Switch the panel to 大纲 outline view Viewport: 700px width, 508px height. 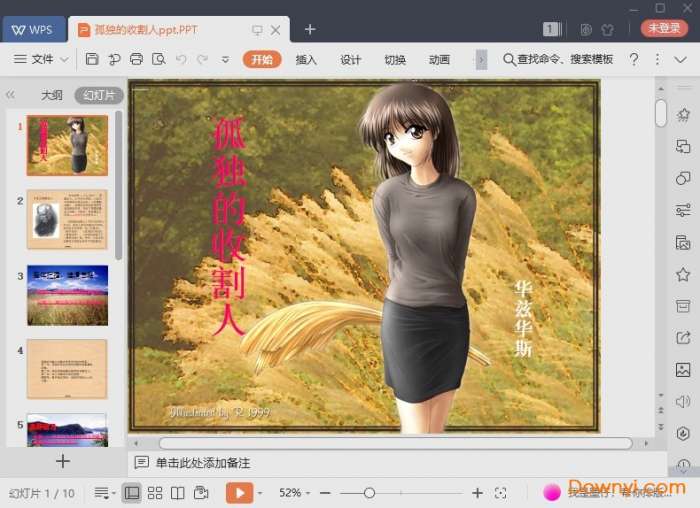tap(51, 96)
